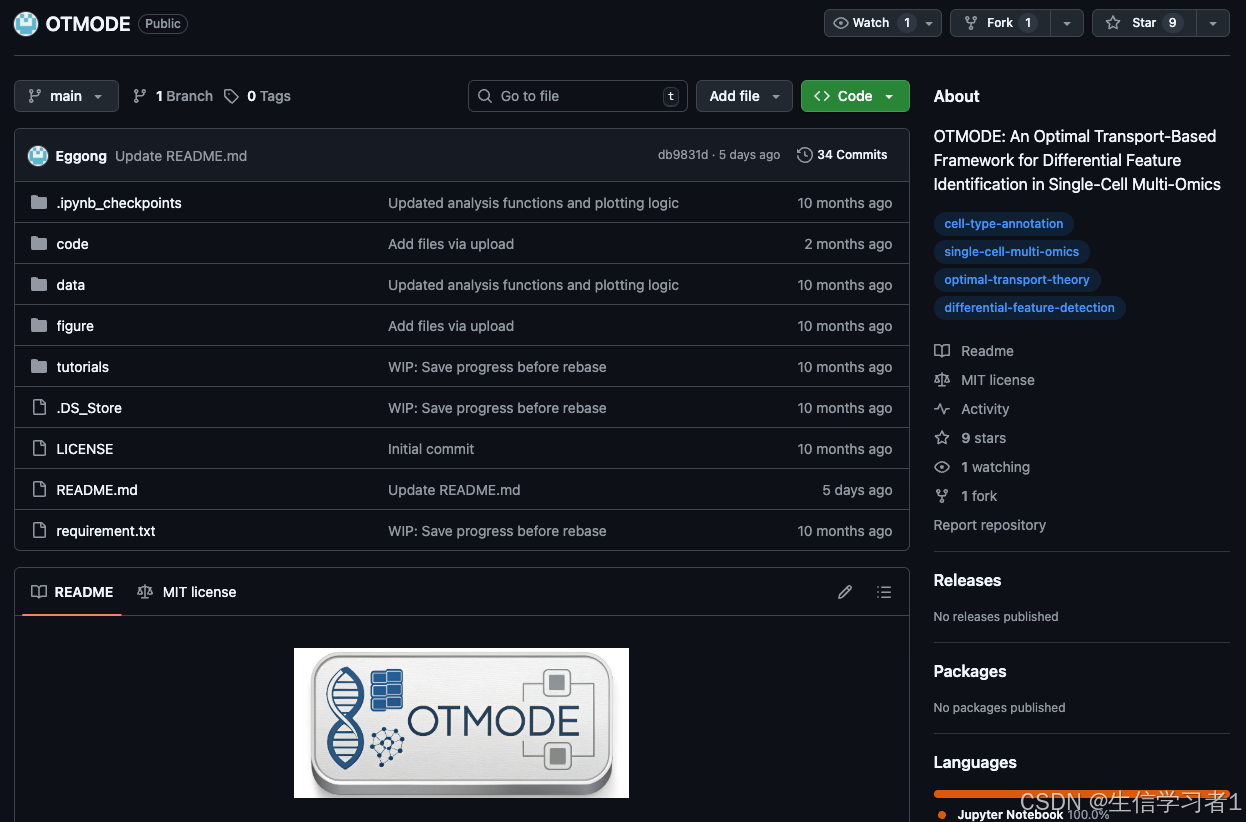
Task: Click the eye icon next to 1 watching
Action: (x=942, y=467)
